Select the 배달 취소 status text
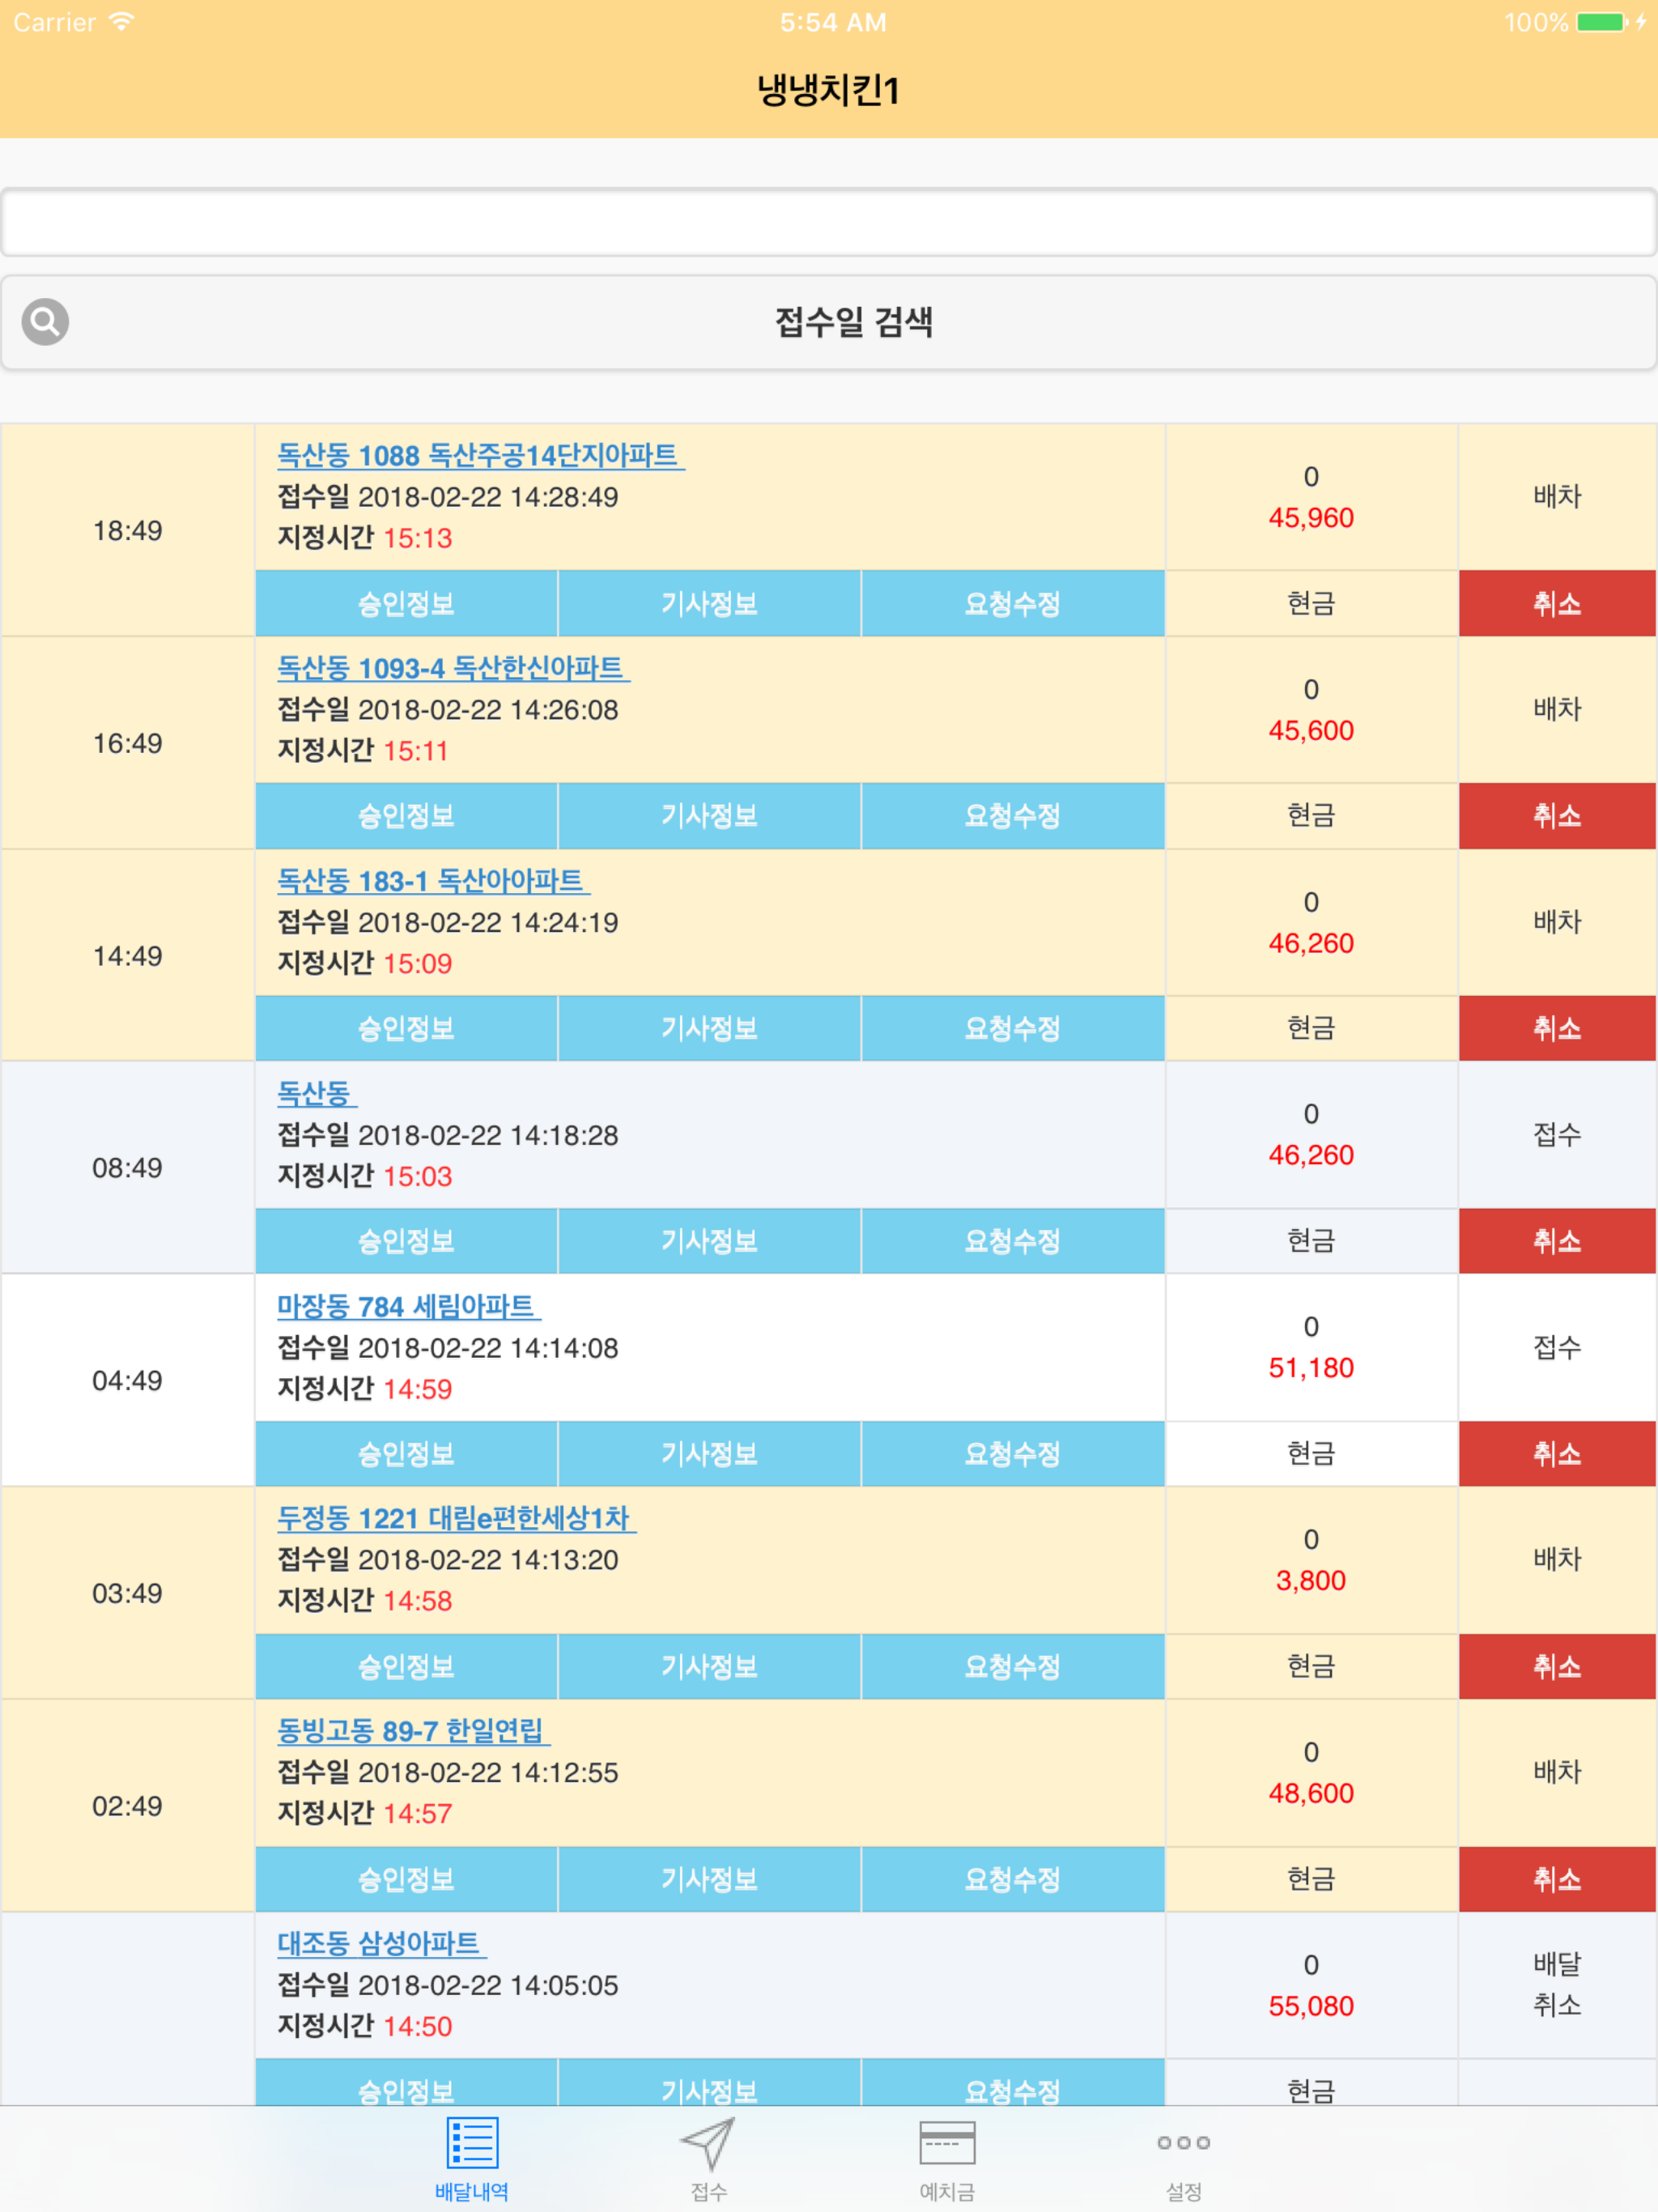This screenshot has width=1658, height=2212. (x=1557, y=1985)
